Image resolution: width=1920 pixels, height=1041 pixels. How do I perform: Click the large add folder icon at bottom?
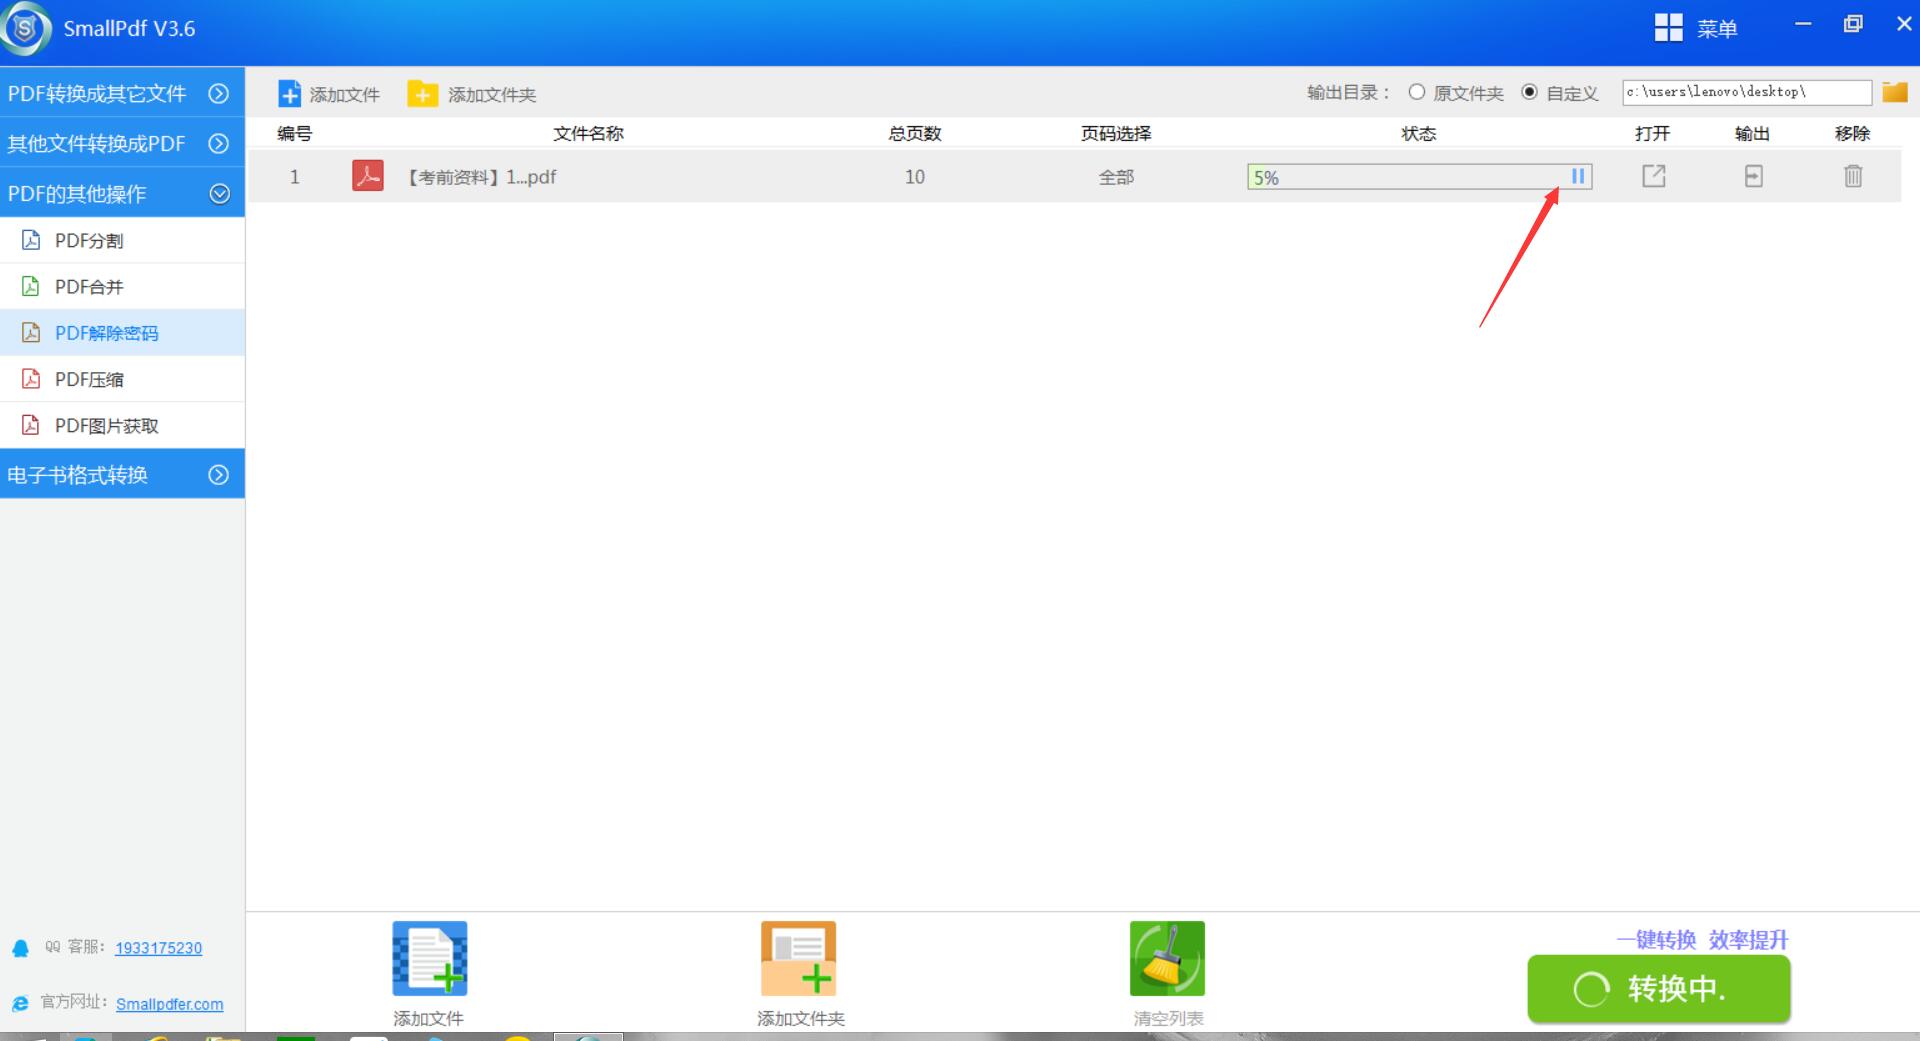(798, 959)
